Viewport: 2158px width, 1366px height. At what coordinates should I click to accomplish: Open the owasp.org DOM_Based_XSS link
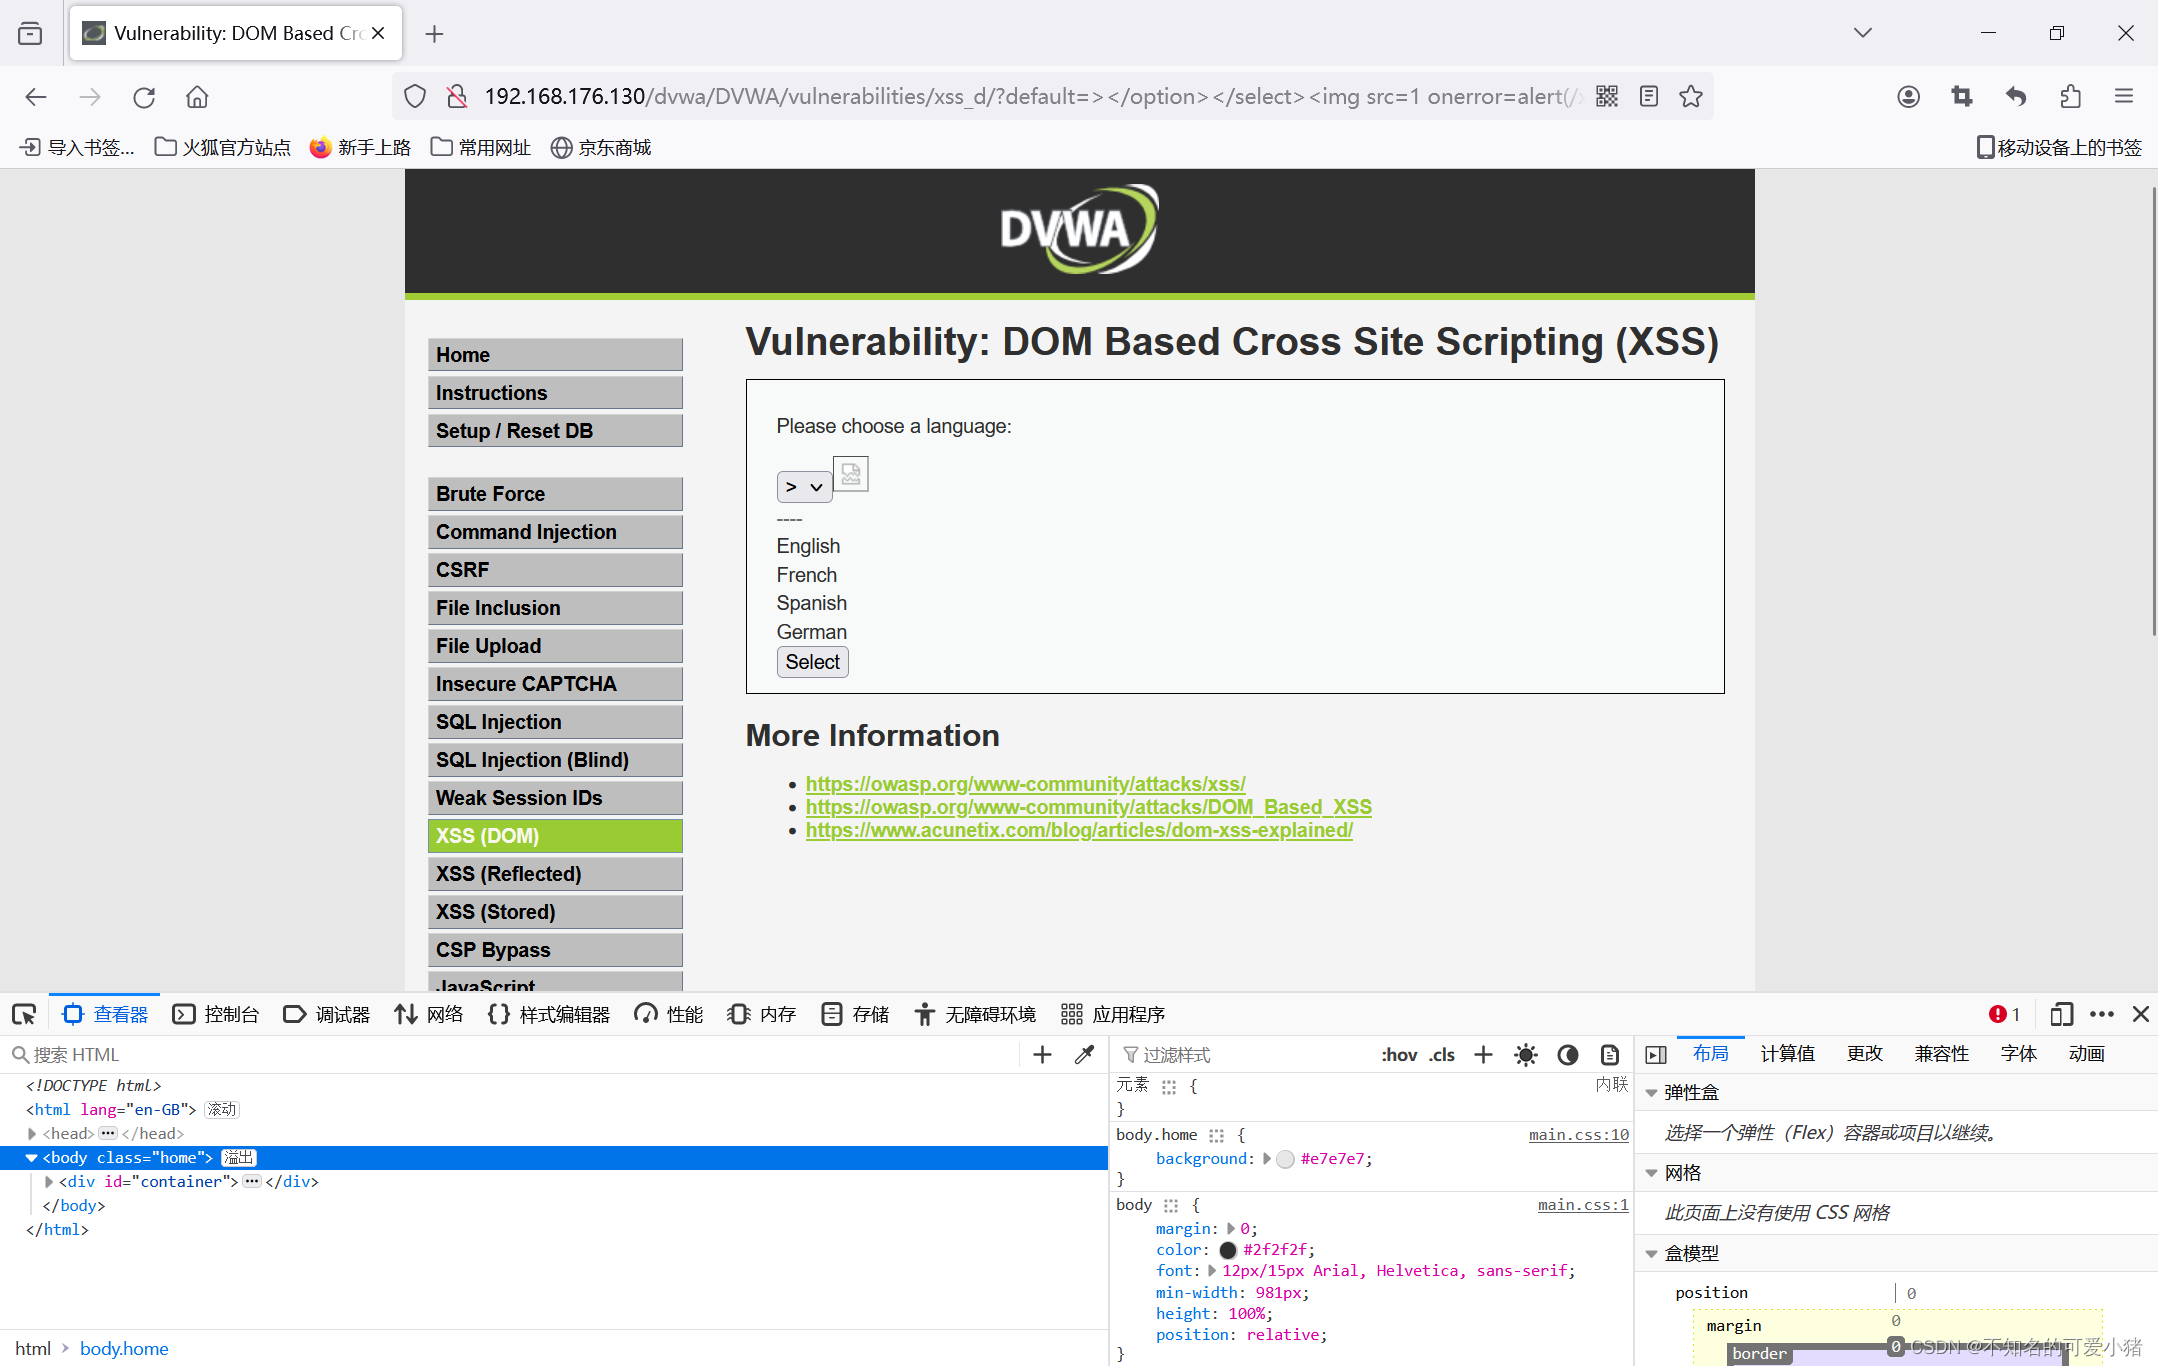coord(1088,807)
